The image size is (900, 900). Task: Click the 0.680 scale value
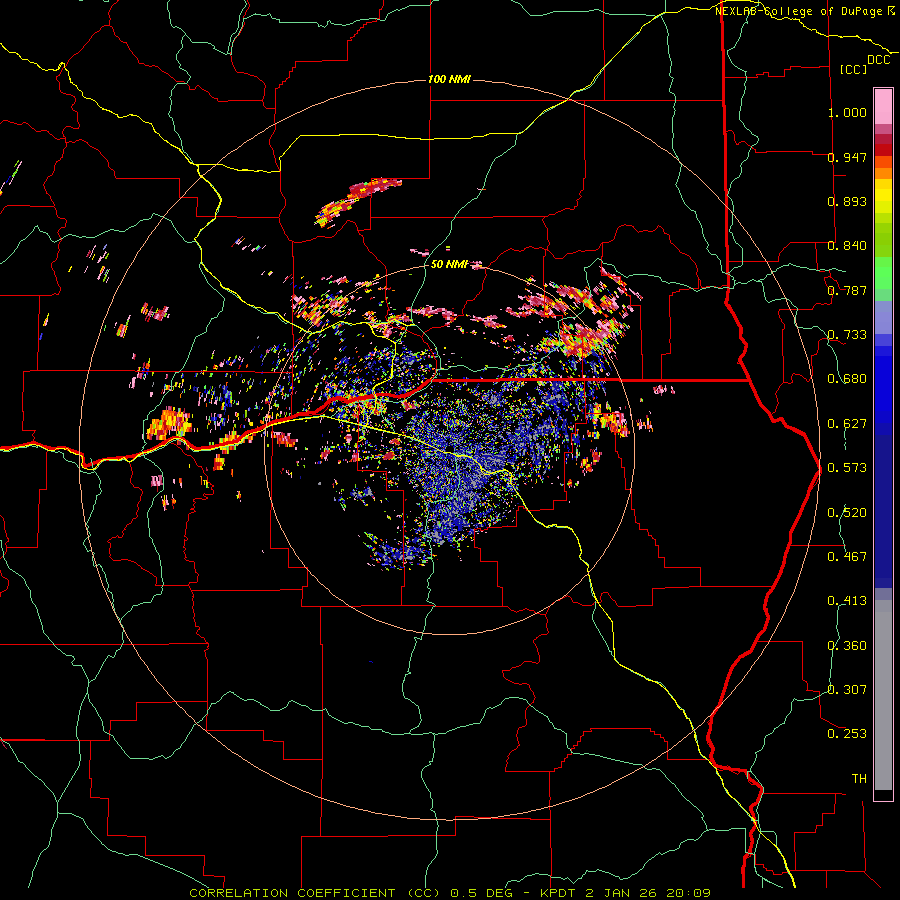tap(847, 379)
